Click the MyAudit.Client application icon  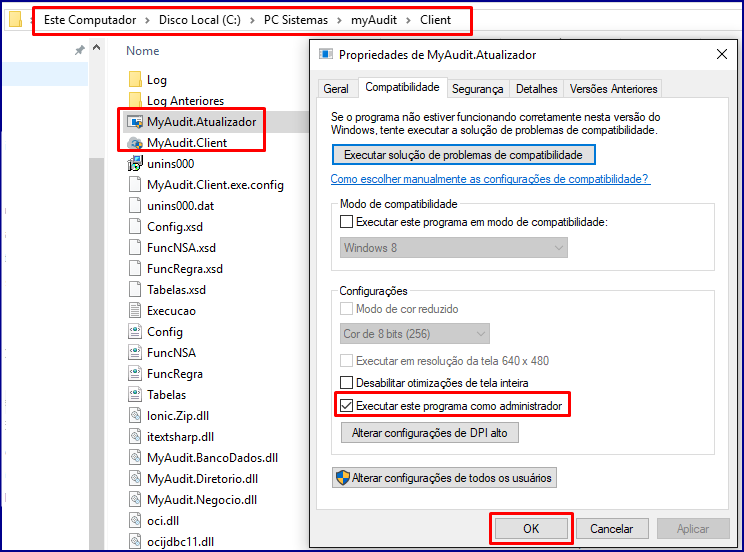point(135,142)
